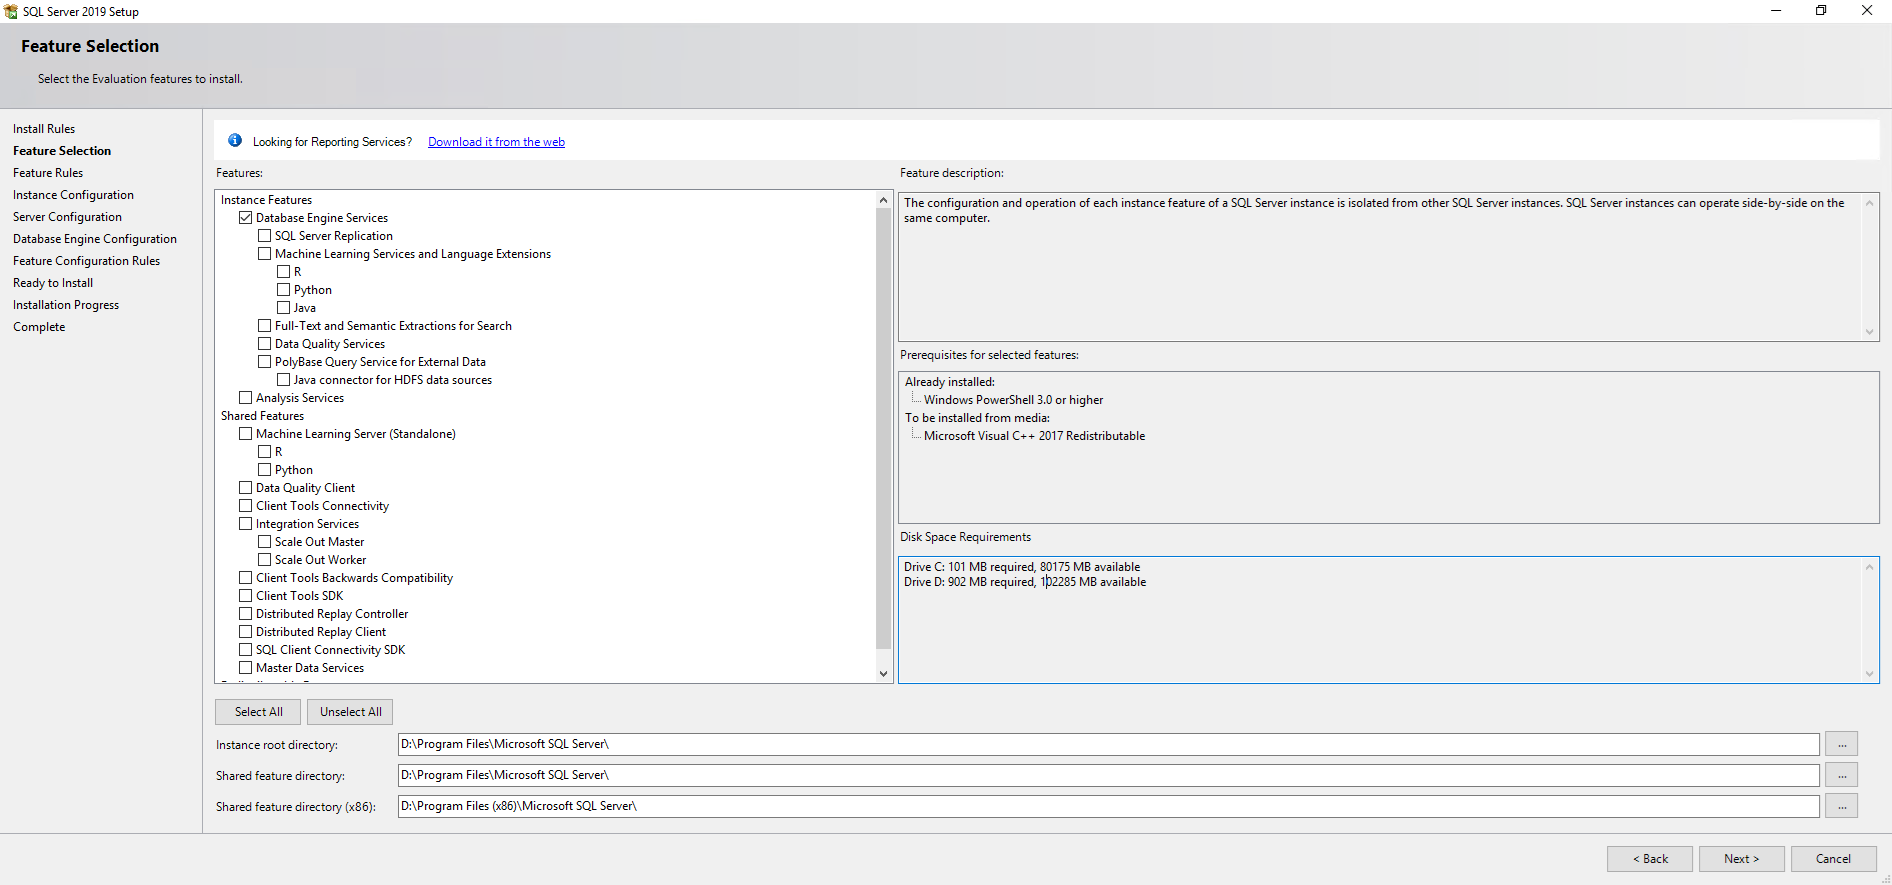Check Machine Learning Services and Language Extensions
This screenshot has height=885, width=1892.
(264, 253)
